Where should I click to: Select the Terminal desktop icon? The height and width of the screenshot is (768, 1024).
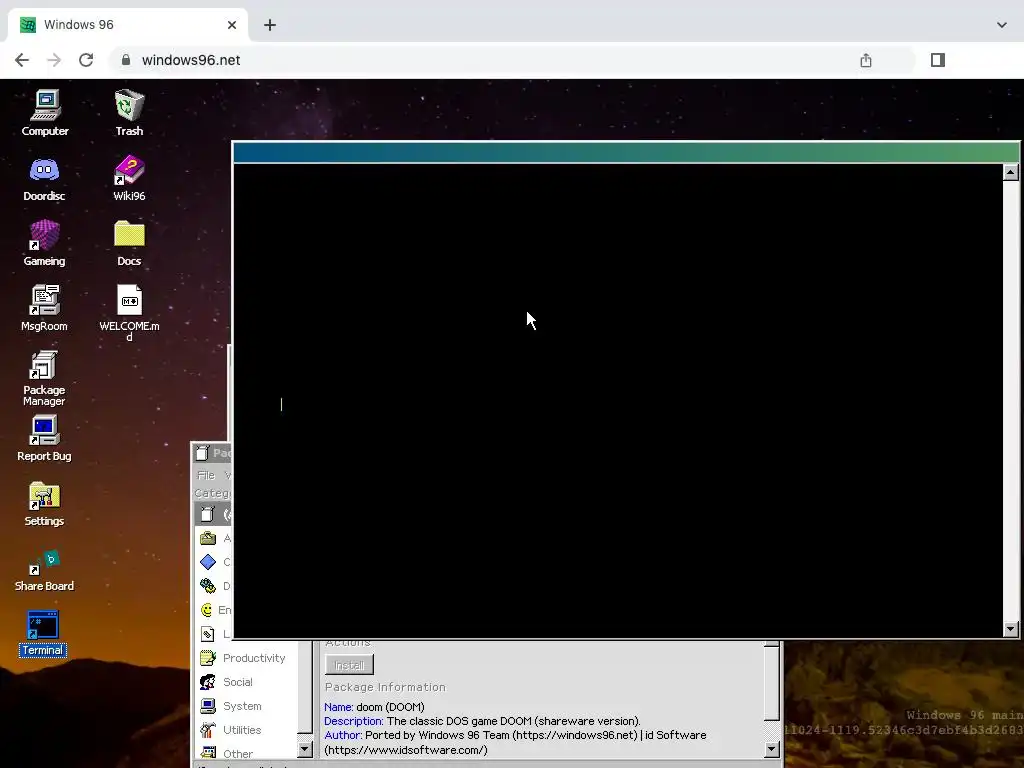point(43,633)
